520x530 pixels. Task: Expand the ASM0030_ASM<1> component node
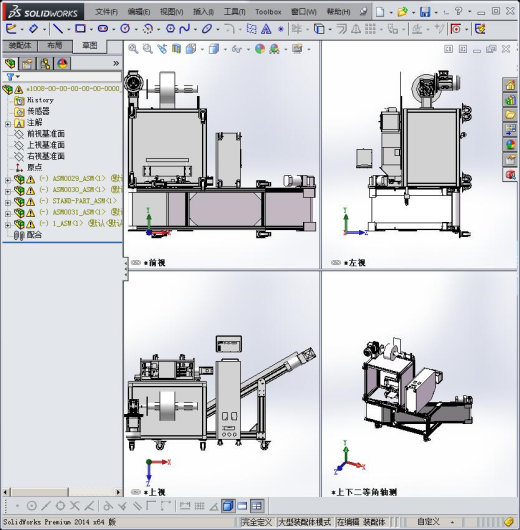(8, 191)
